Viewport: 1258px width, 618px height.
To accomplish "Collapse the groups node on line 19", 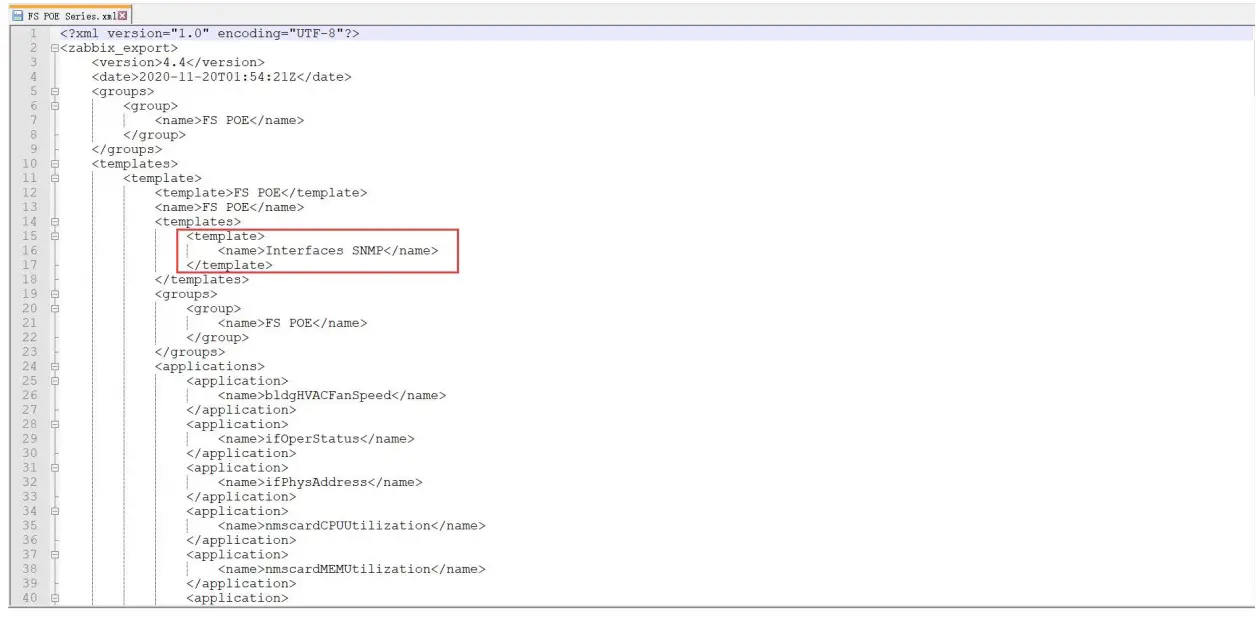I will pyautogui.click(x=55, y=294).
